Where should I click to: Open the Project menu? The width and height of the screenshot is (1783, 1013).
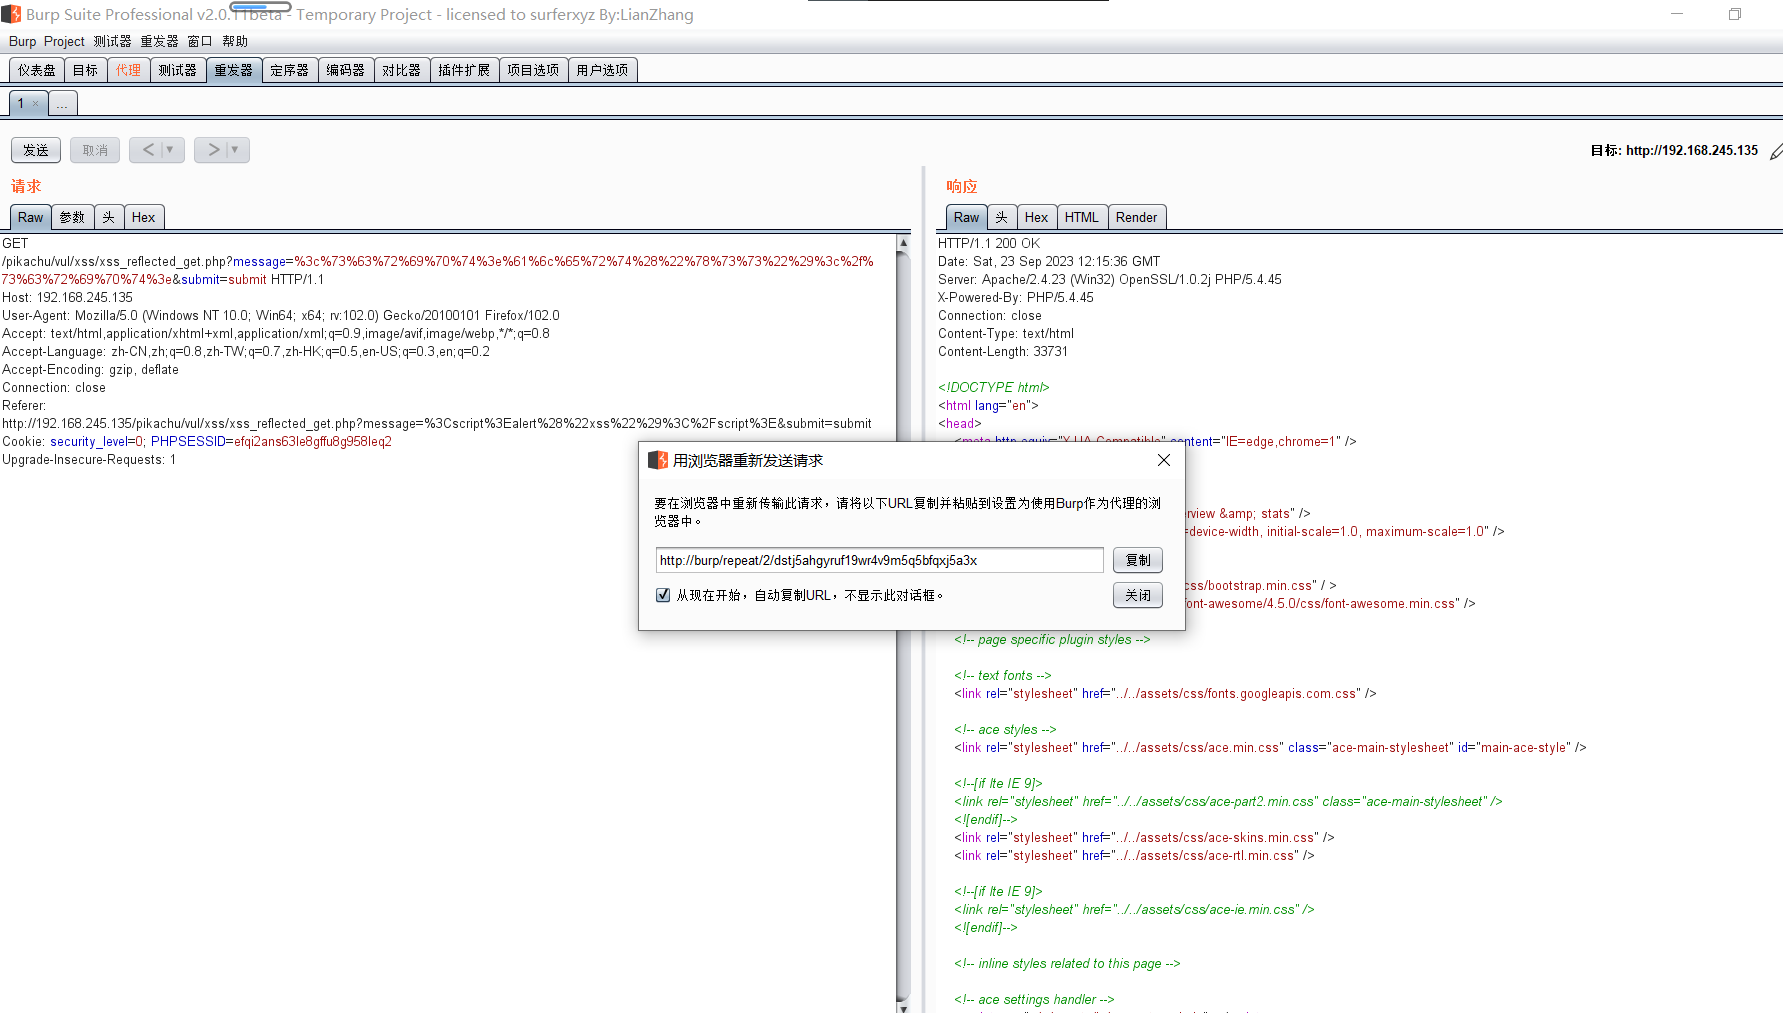pos(64,41)
